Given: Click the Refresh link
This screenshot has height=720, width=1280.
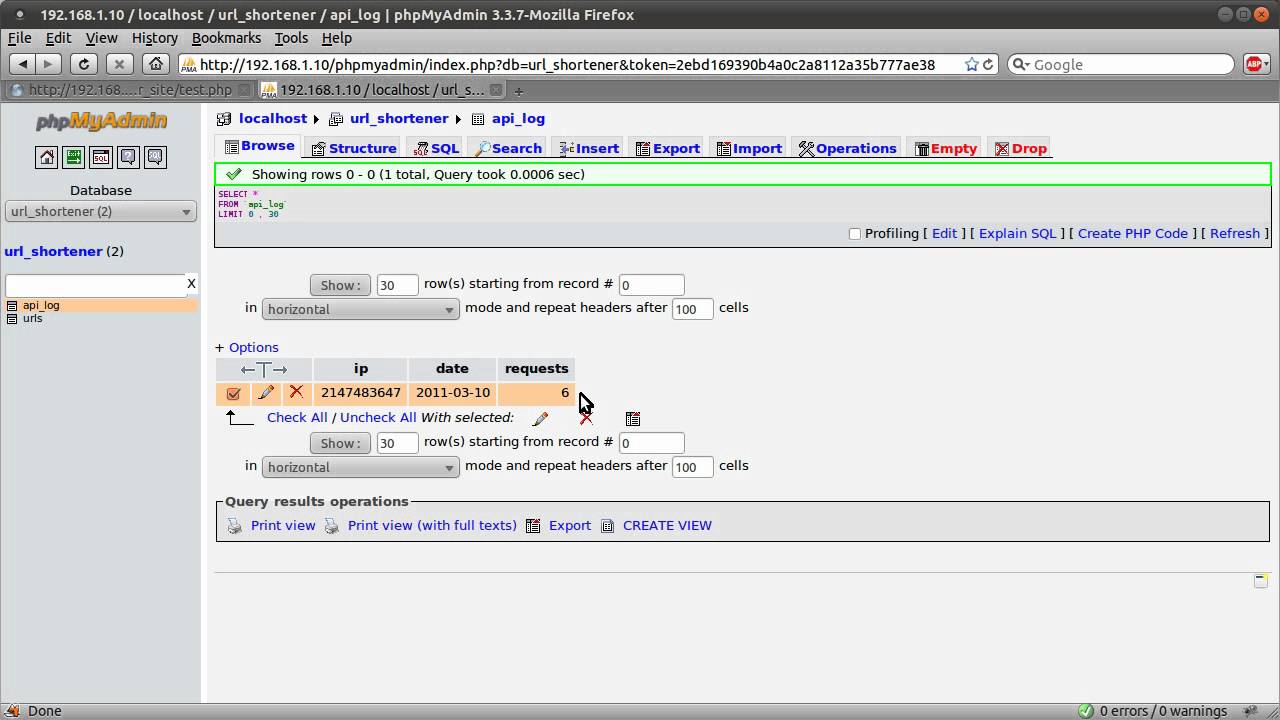Looking at the screenshot, I should click(1235, 234).
